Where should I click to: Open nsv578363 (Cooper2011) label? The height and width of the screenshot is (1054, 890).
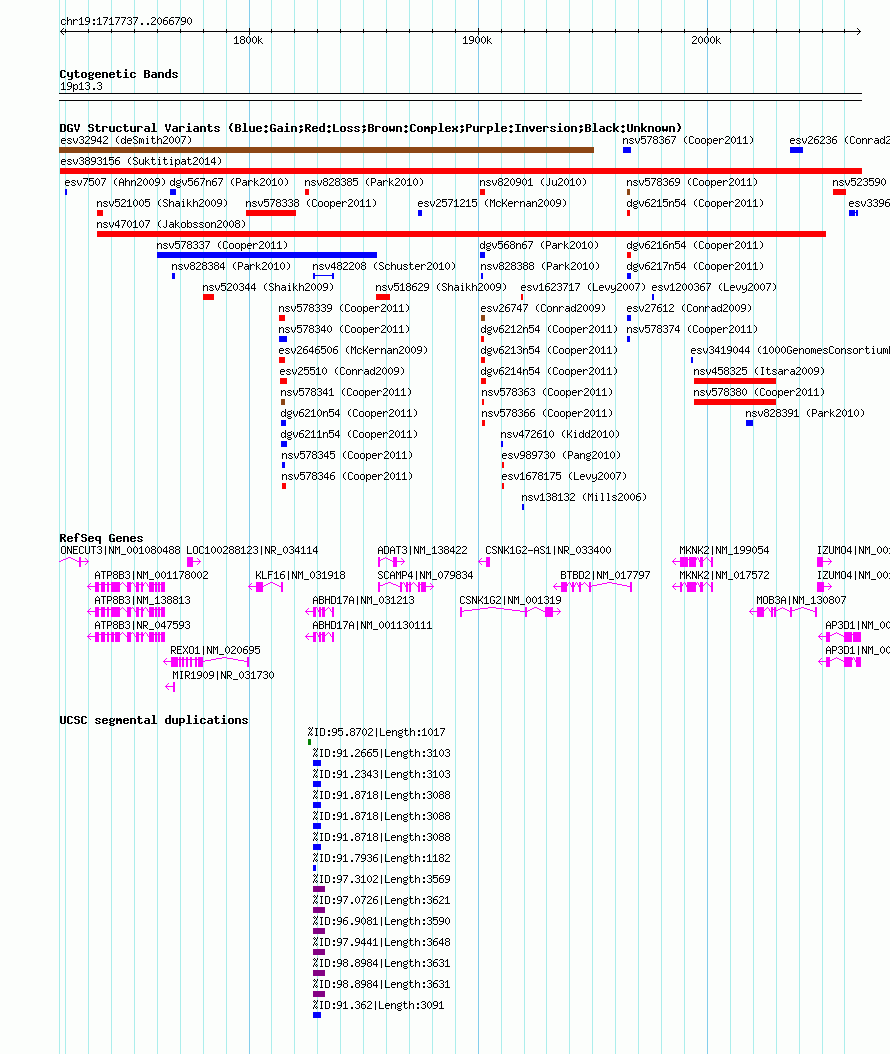pos(547,392)
